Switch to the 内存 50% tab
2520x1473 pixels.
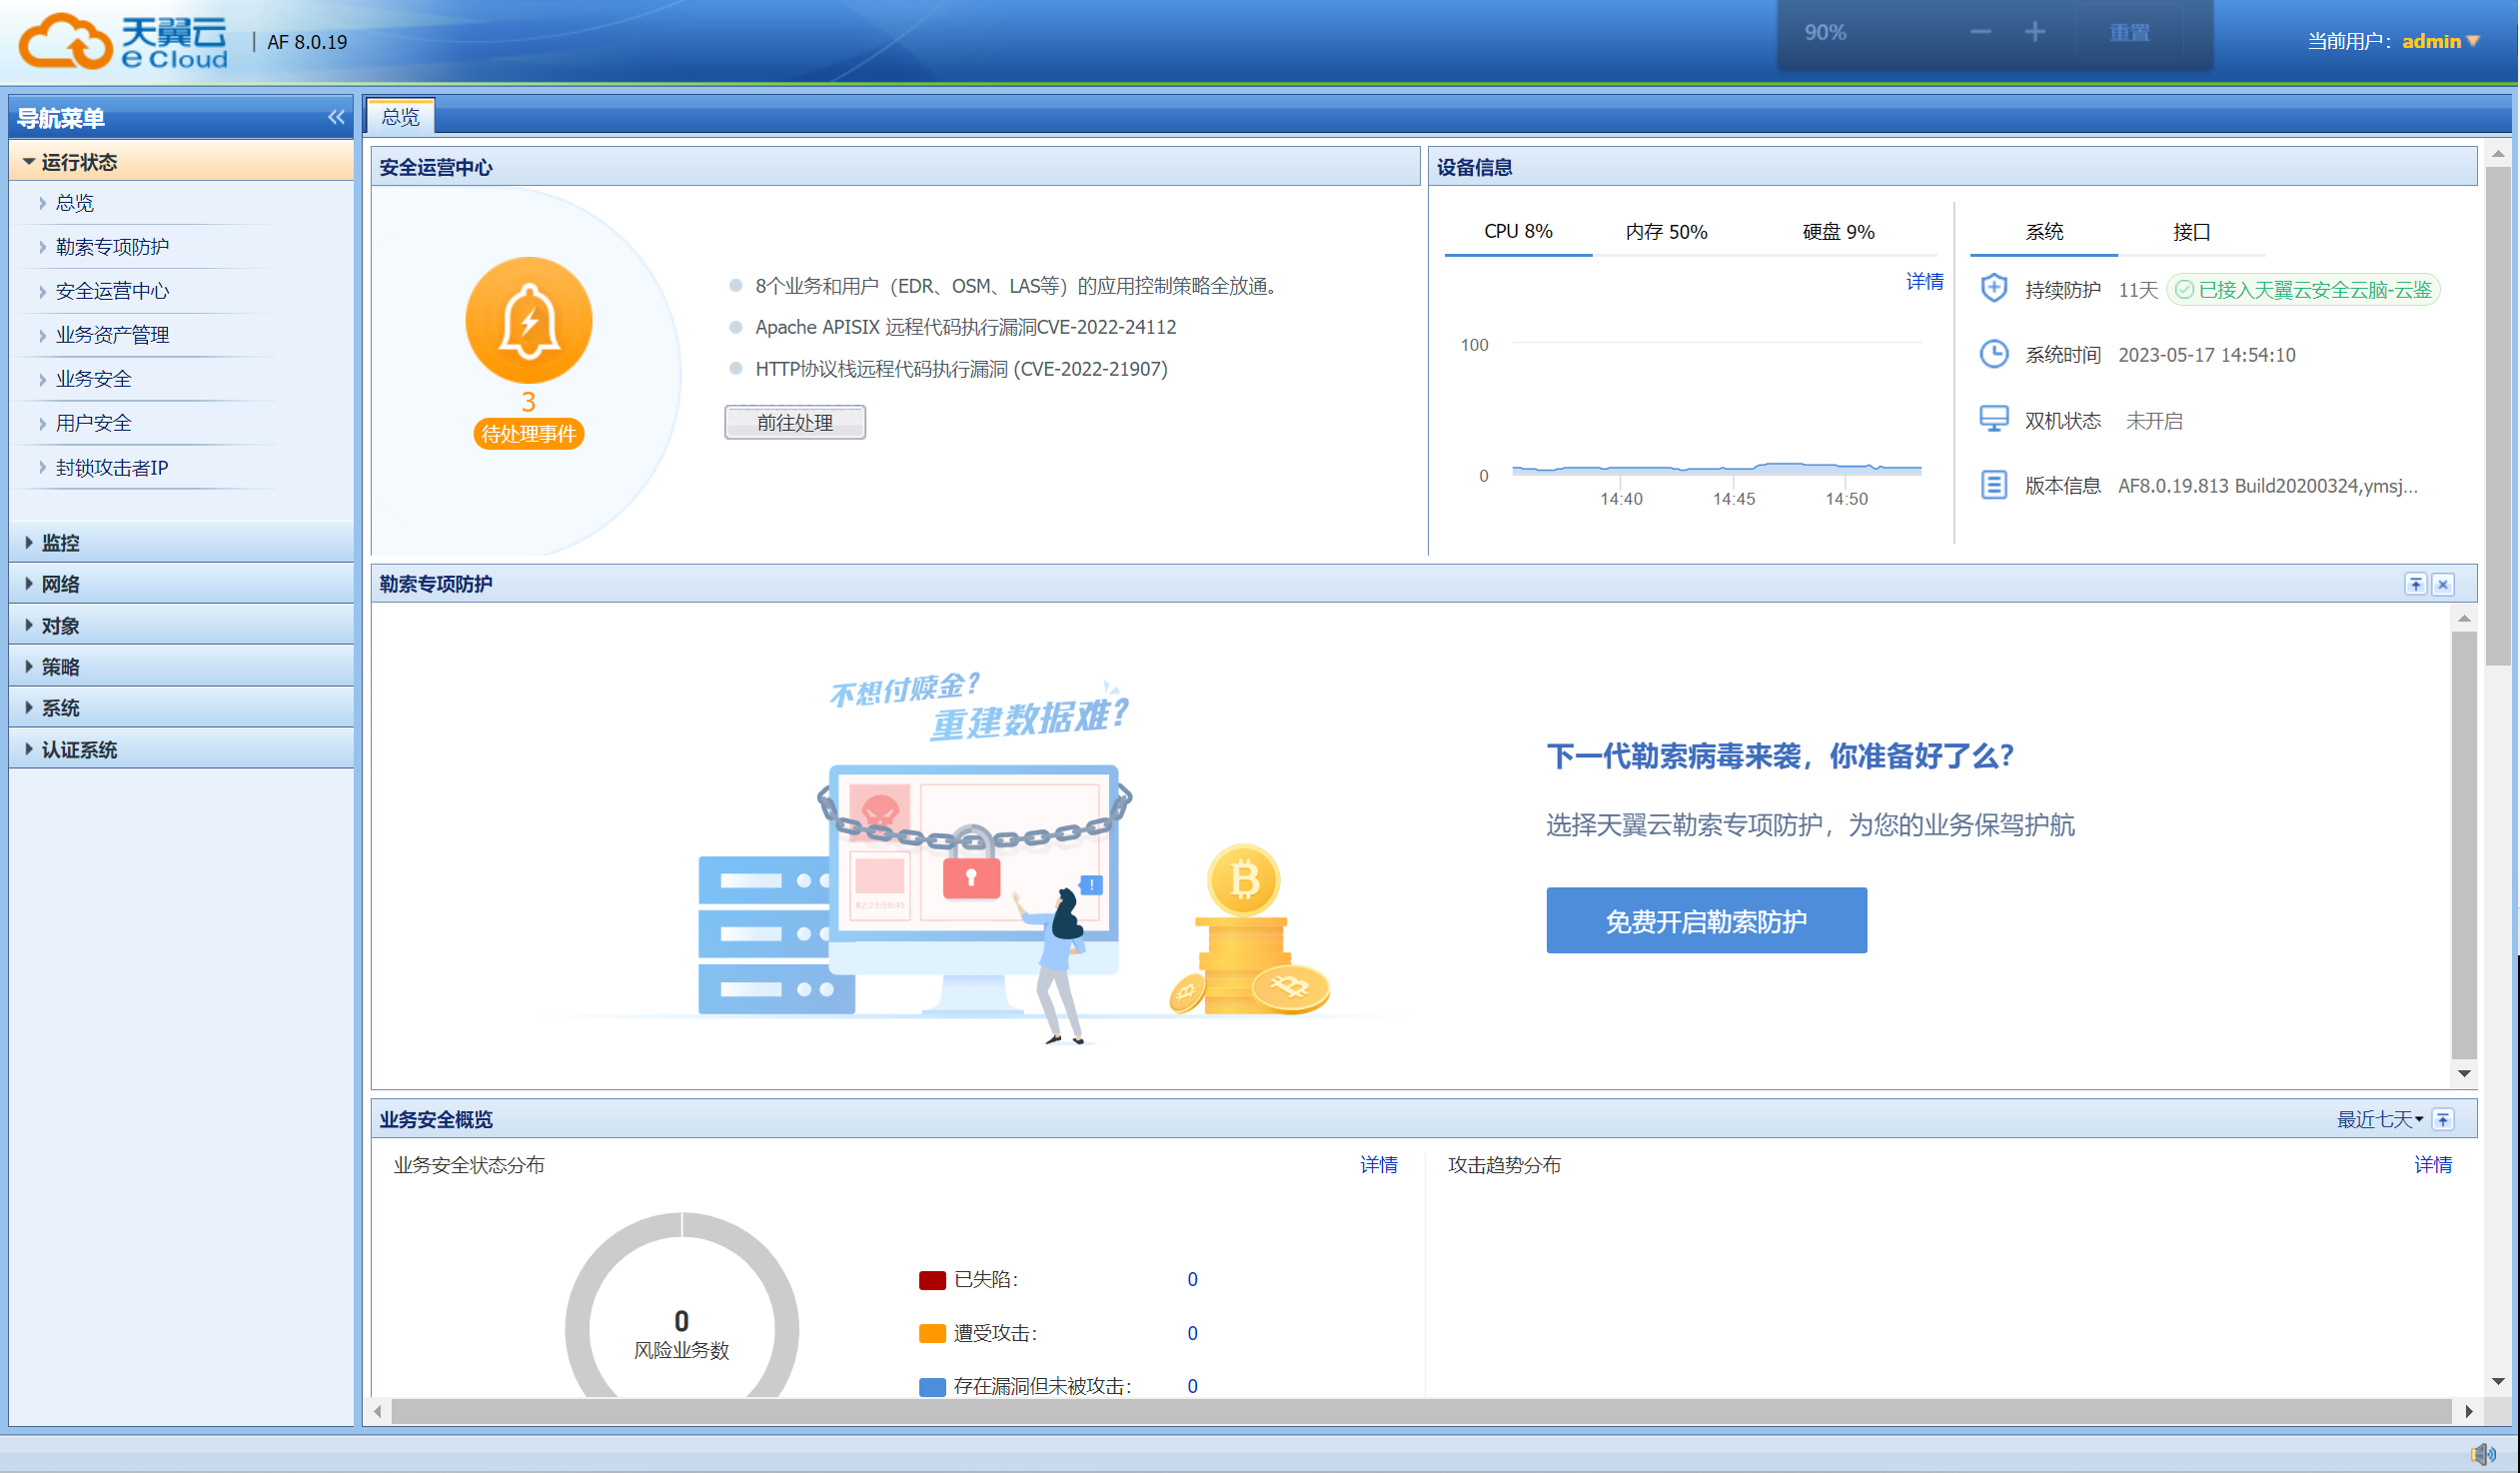point(1666,232)
